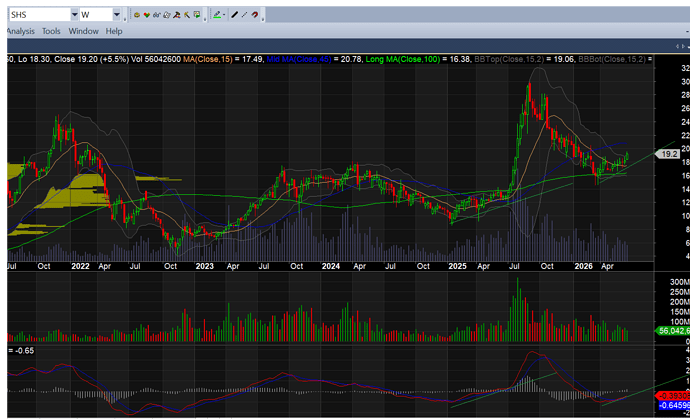Click the running figure toolbar icon
This screenshot has width=690, height=419.
(x=177, y=15)
